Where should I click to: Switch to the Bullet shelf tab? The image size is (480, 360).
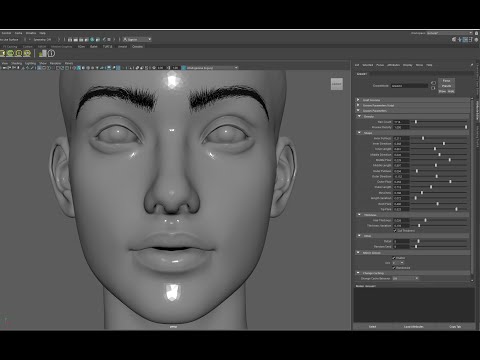click(x=94, y=47)
